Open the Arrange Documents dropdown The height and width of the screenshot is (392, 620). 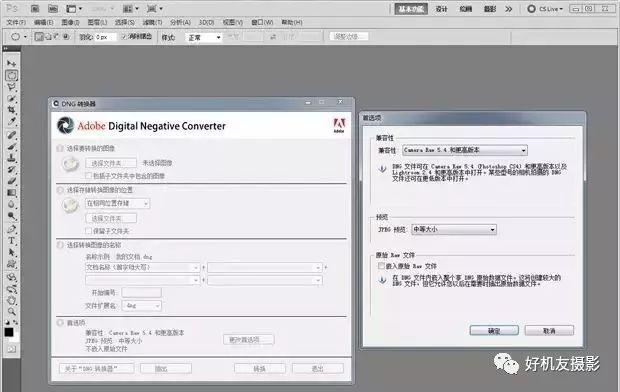point(130,8)
